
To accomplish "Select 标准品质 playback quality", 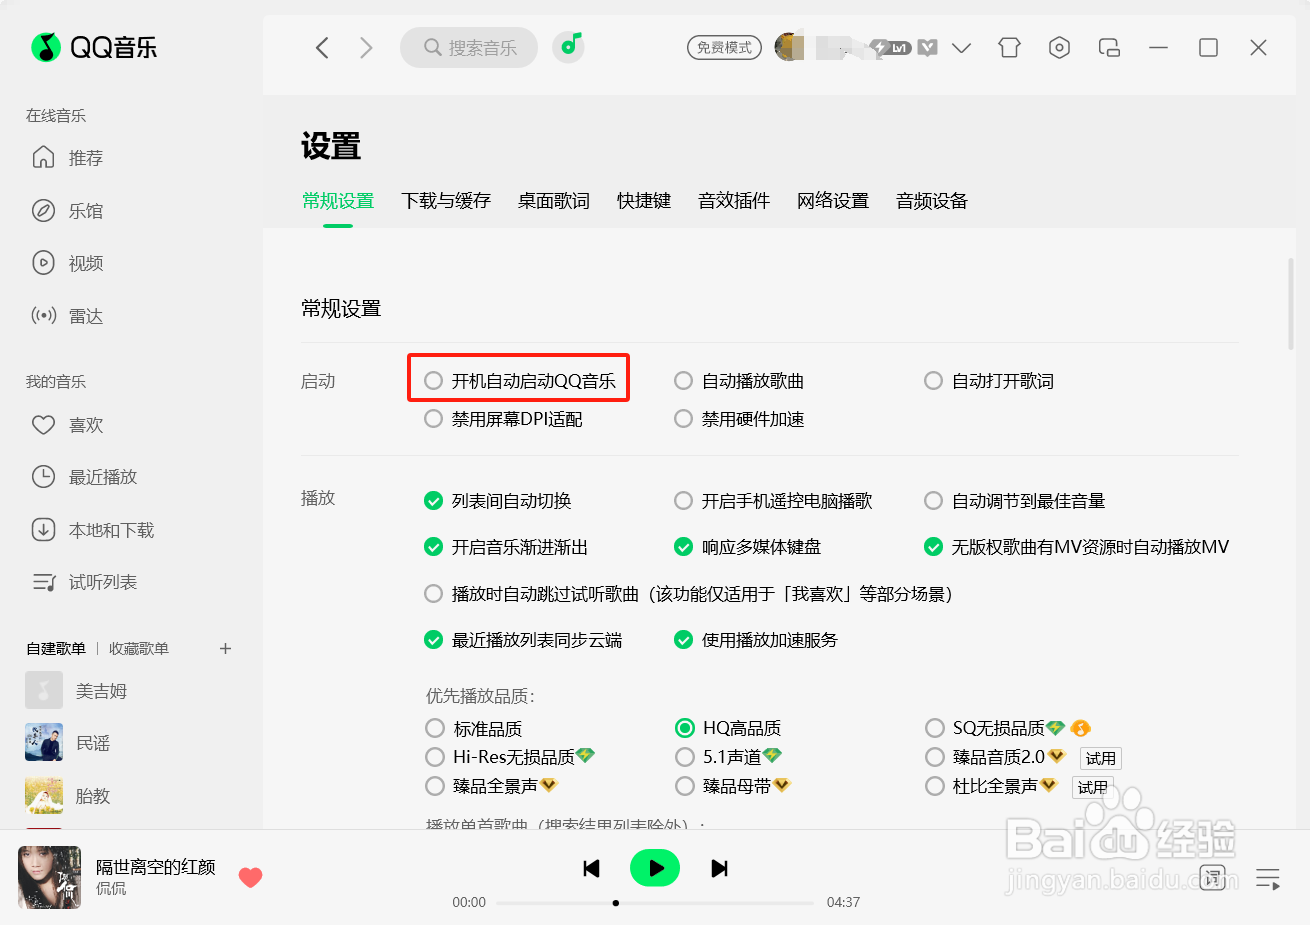I will (433, 728).
